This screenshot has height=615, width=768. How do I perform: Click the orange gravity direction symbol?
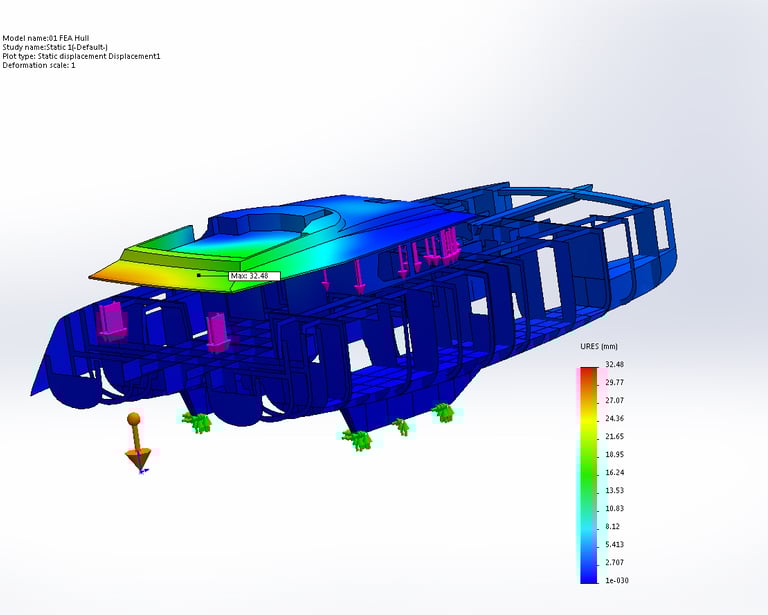click(x=137, y=441)
